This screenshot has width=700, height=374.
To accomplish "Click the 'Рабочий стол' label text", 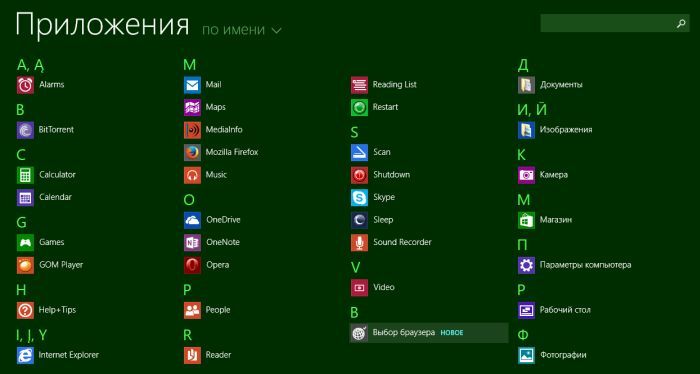I will click(x=565, y=310).
